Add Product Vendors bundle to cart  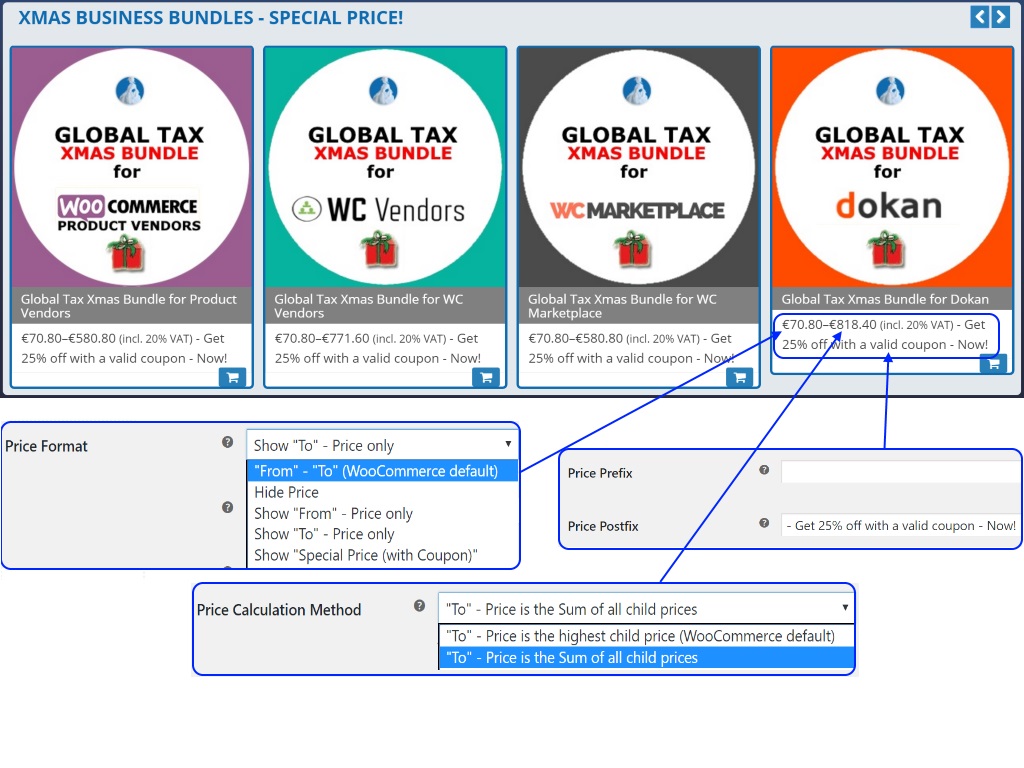pyautogui.click(x=232, y=377)
